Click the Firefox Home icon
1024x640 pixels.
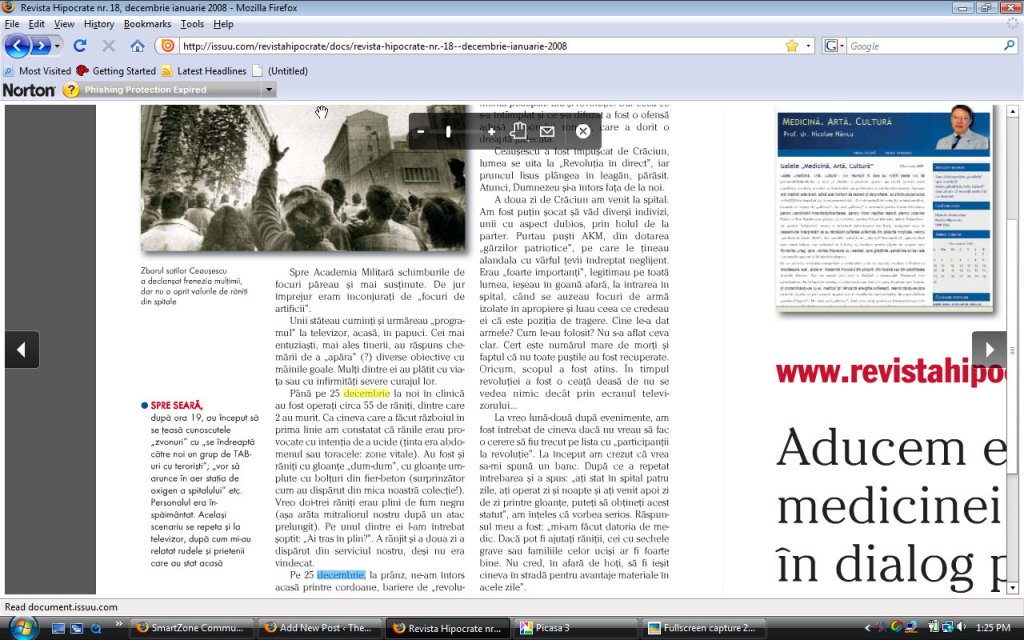pyautogui.click(x=137, y=46)
